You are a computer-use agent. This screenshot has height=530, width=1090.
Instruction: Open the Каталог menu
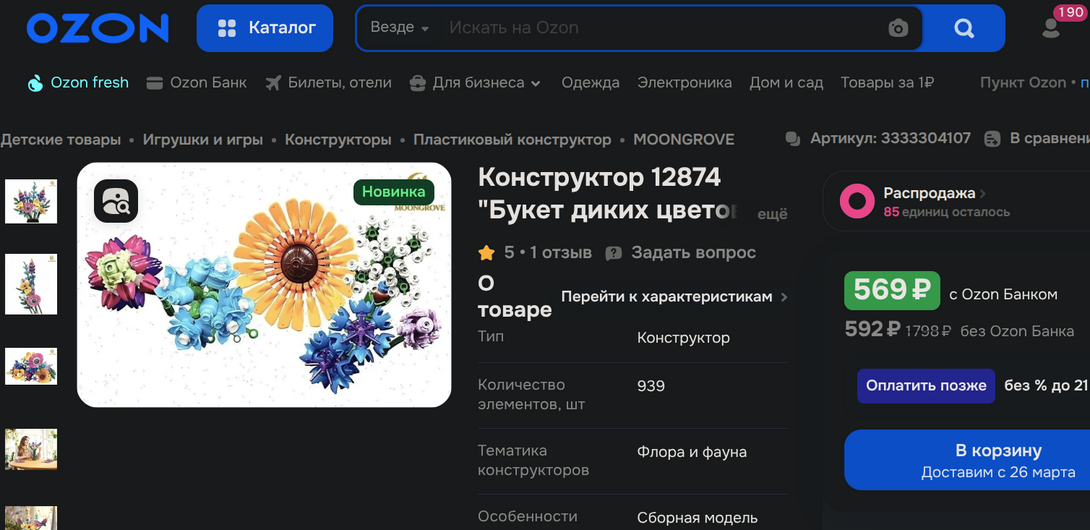point(265,28)
